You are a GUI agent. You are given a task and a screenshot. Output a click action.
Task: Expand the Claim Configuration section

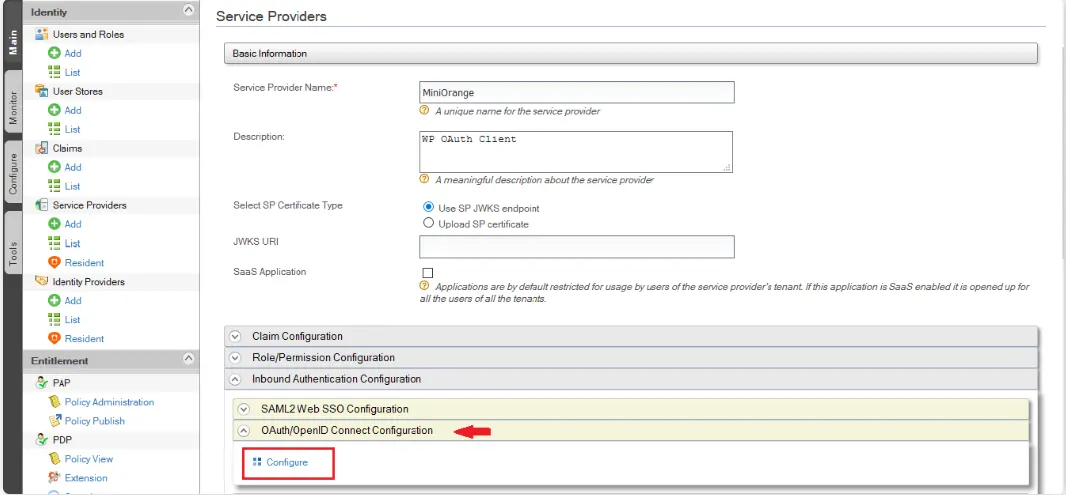(631, 336)
